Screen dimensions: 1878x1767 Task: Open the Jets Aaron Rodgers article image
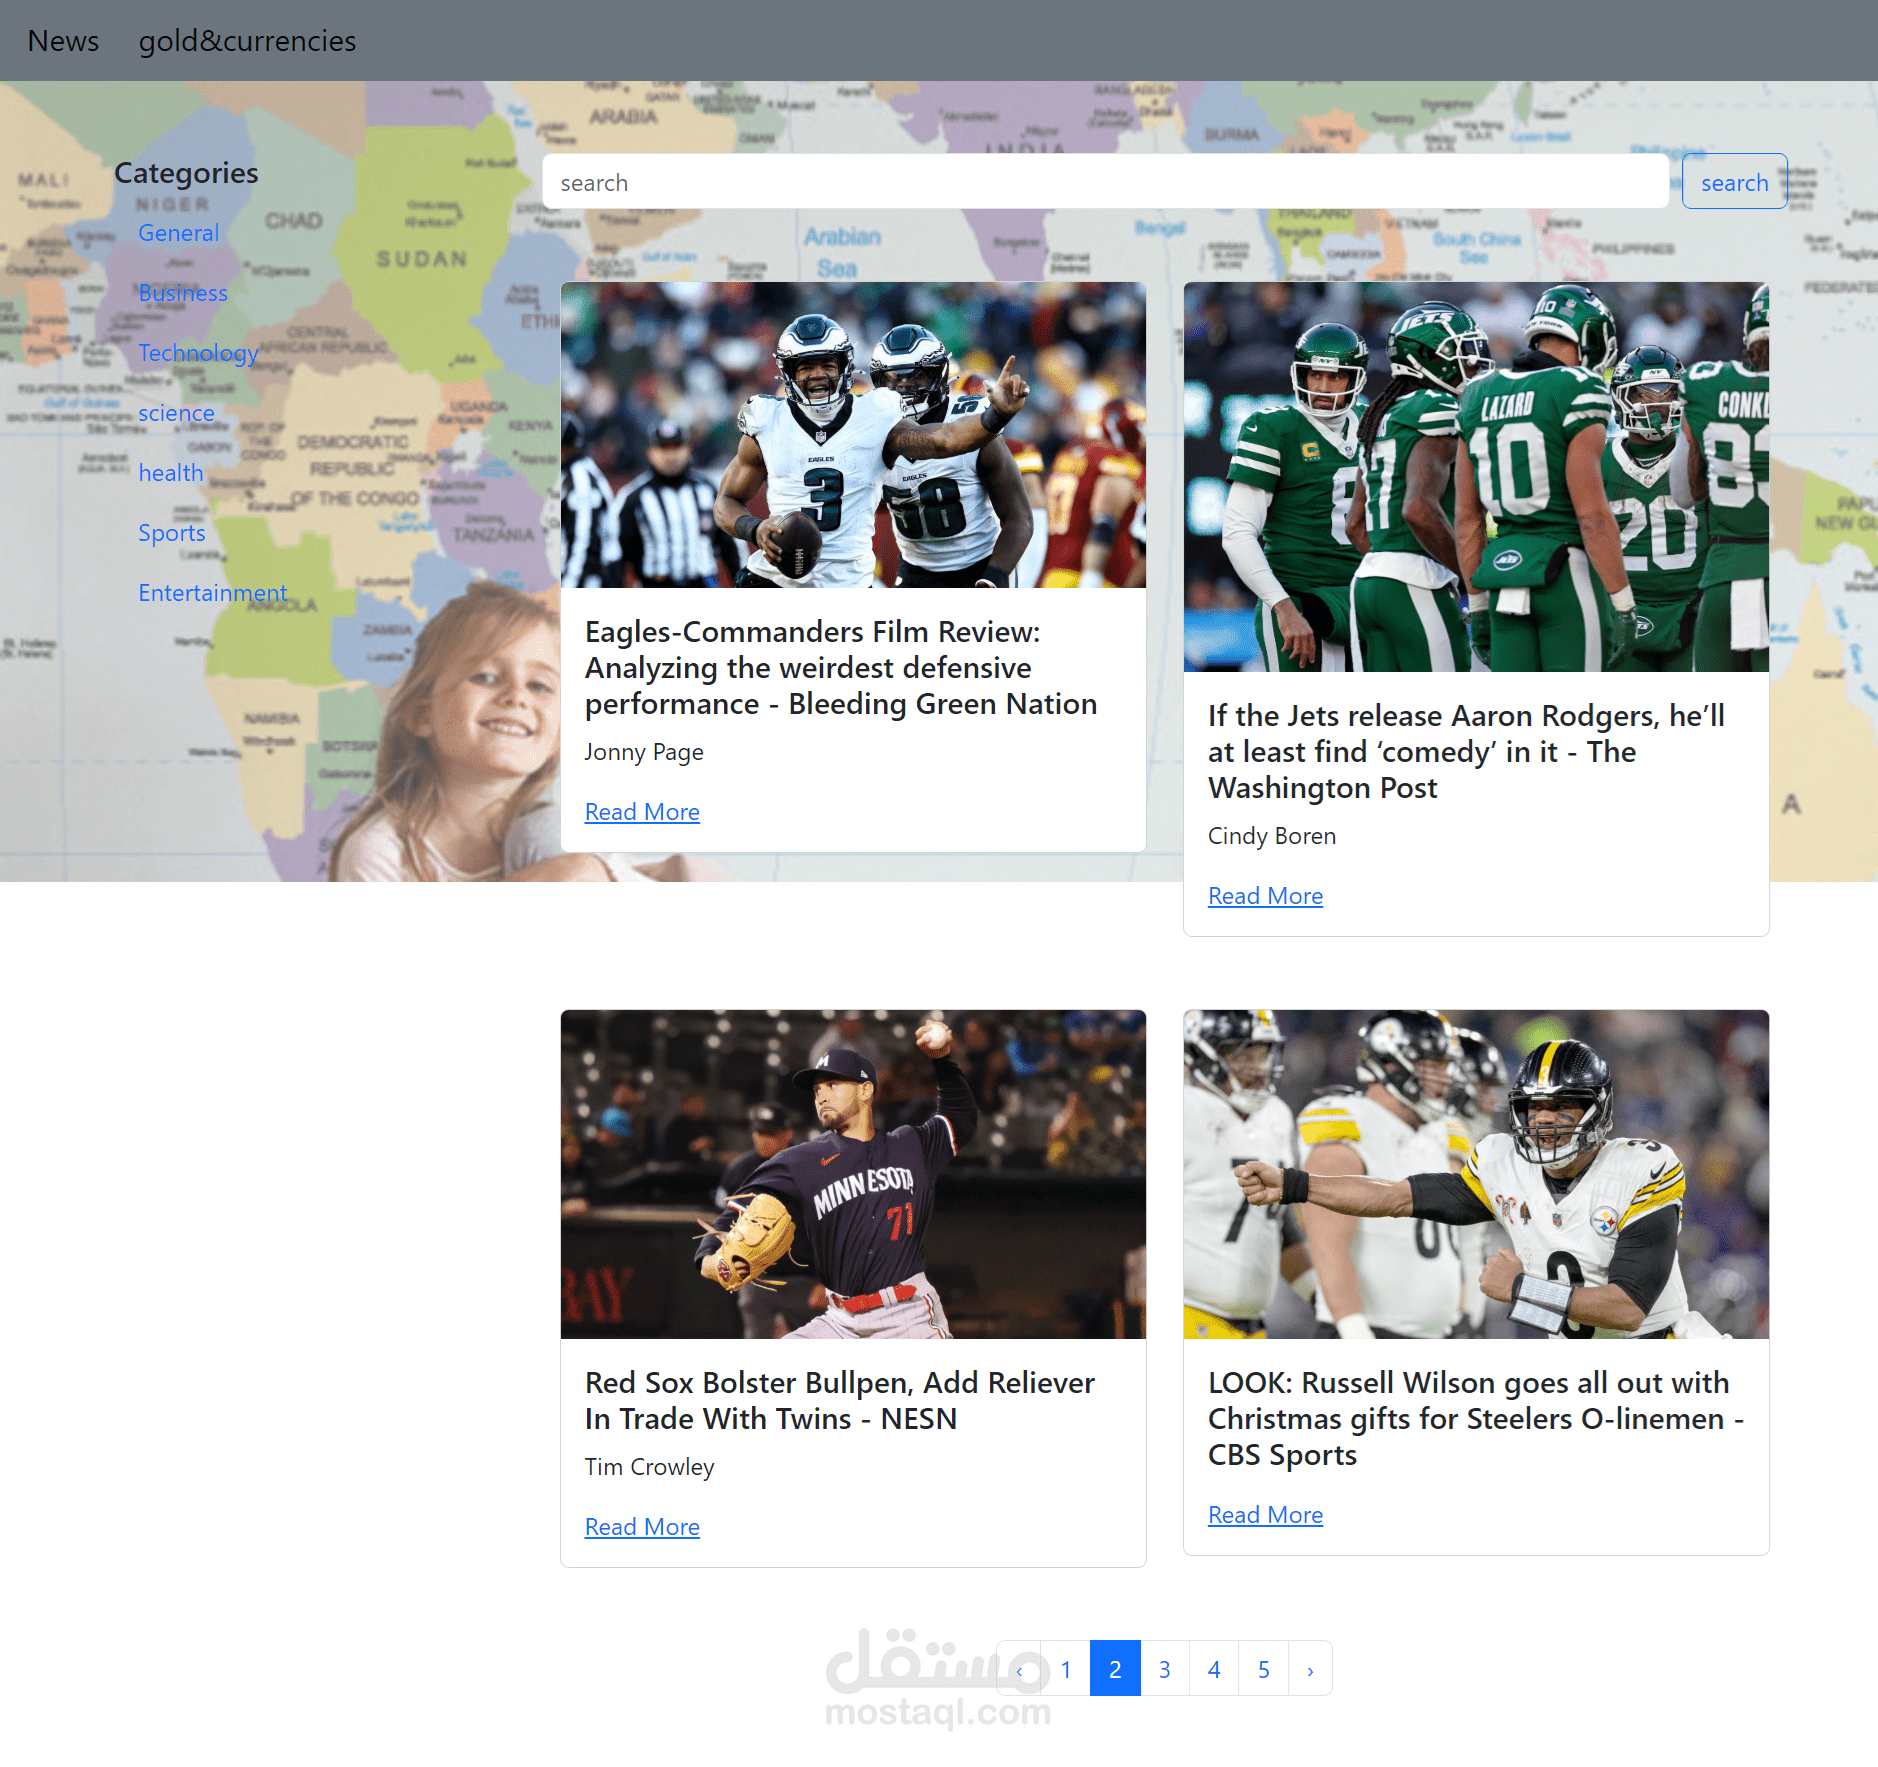(x=1476, y=477)
